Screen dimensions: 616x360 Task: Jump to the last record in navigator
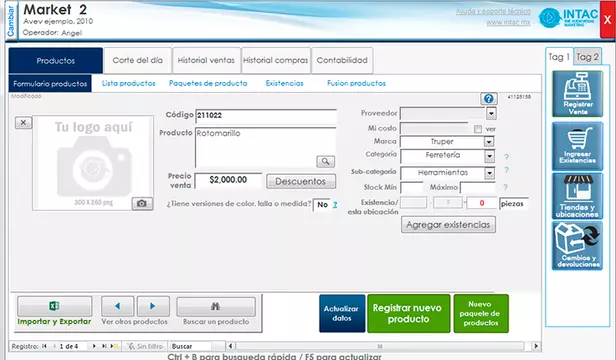coord(104,346)
